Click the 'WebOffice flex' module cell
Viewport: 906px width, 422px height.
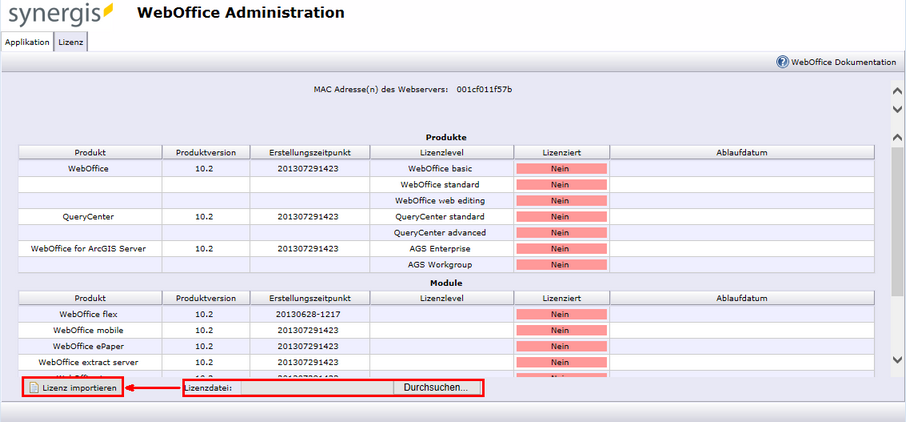coord(90,314)
